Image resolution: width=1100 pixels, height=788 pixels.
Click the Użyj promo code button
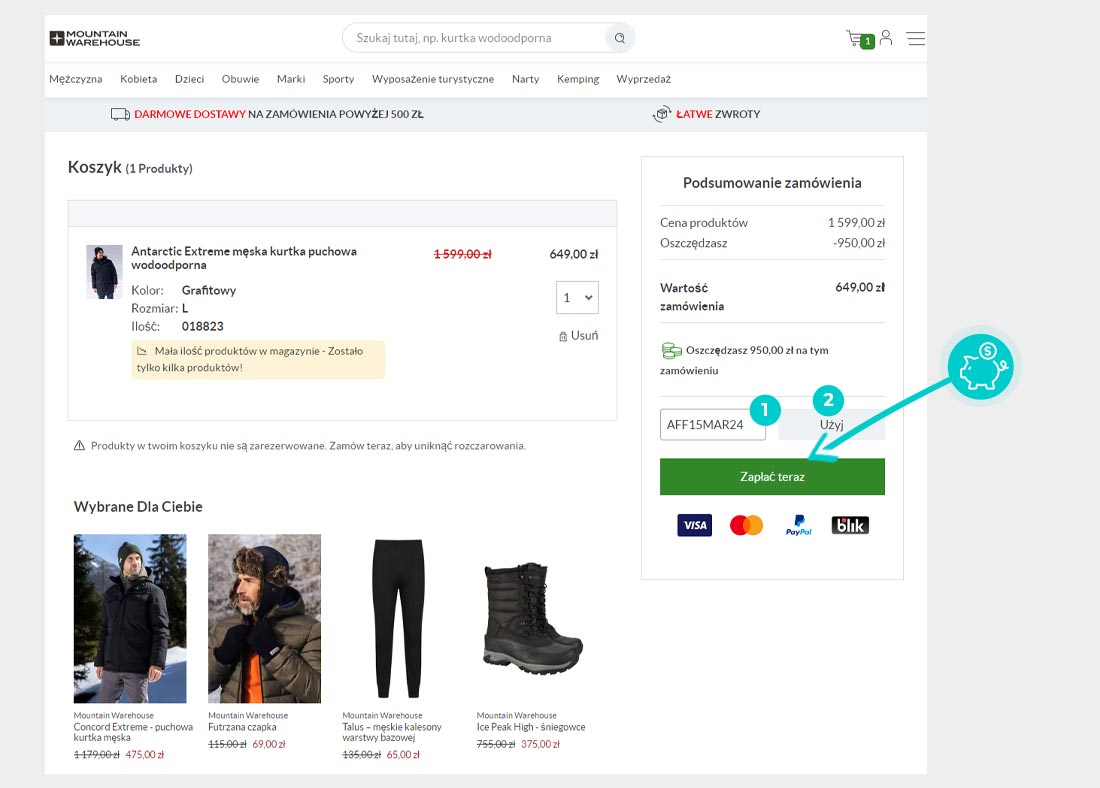831,425
